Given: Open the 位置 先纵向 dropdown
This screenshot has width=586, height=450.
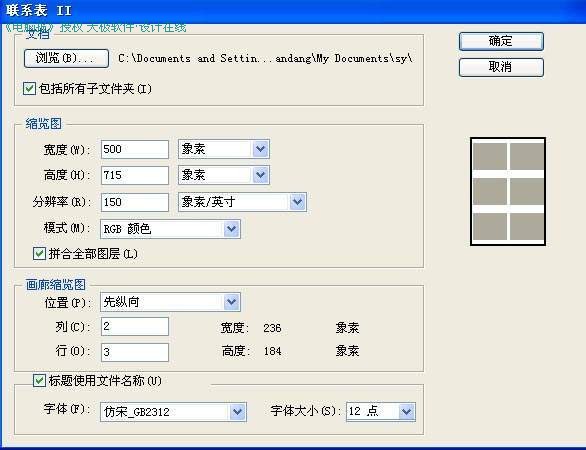Looking at the screenshot, I should [170, 302].
